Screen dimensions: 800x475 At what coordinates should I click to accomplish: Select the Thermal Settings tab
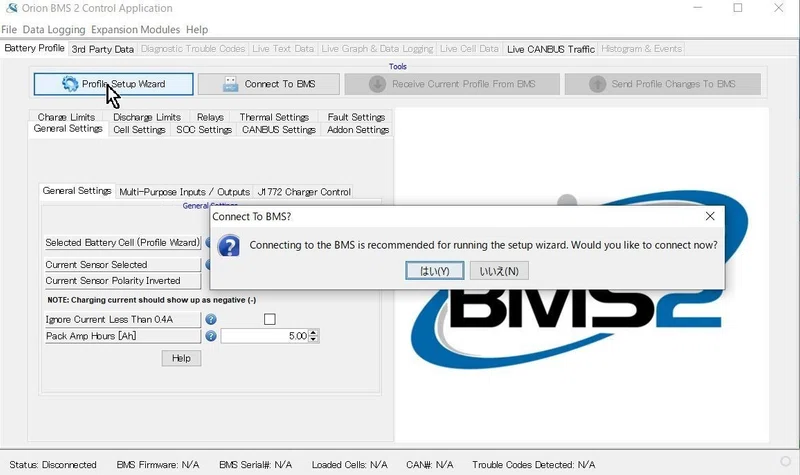click(274, 117)
